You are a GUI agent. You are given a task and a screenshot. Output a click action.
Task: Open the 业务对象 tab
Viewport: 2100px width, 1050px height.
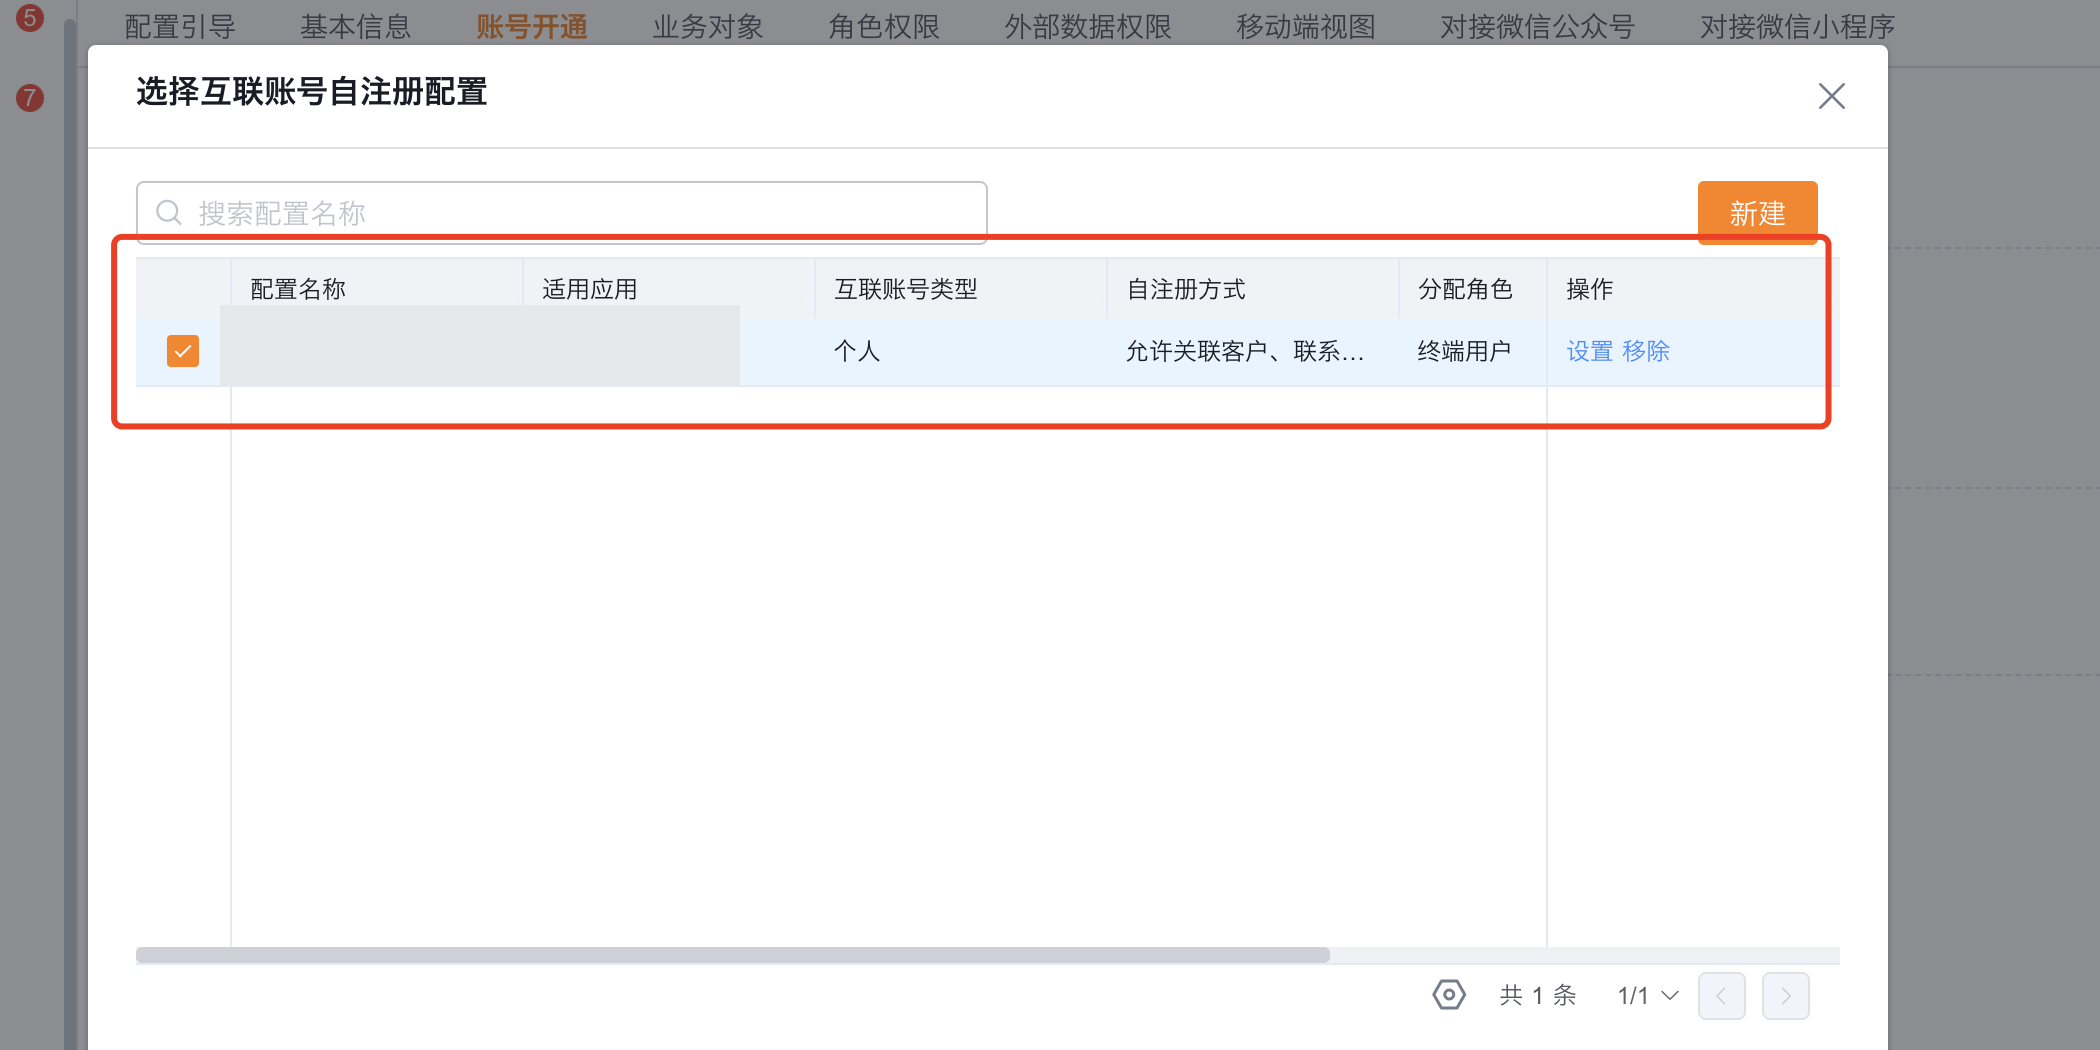(x=708, y=27)
